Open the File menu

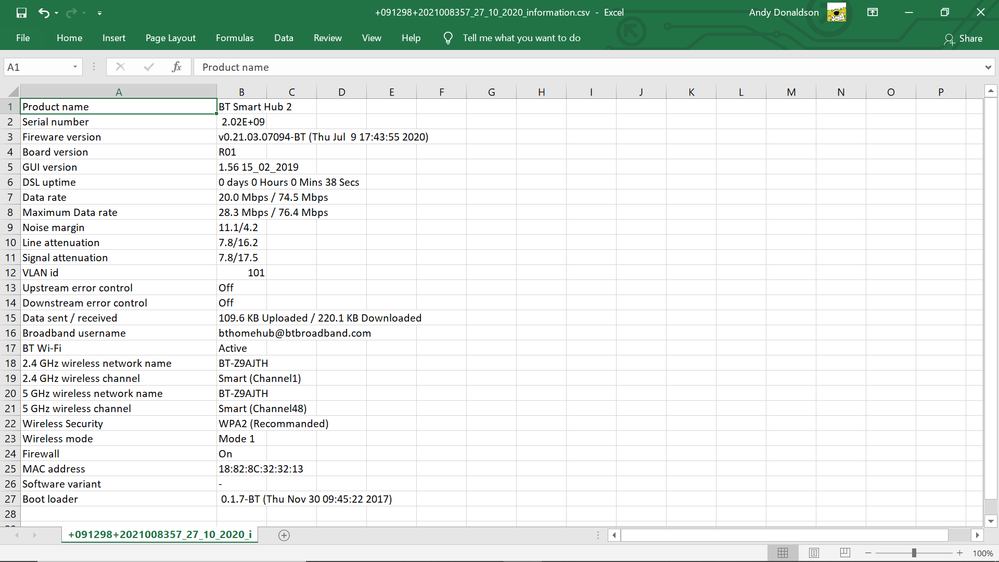[23, 38]
